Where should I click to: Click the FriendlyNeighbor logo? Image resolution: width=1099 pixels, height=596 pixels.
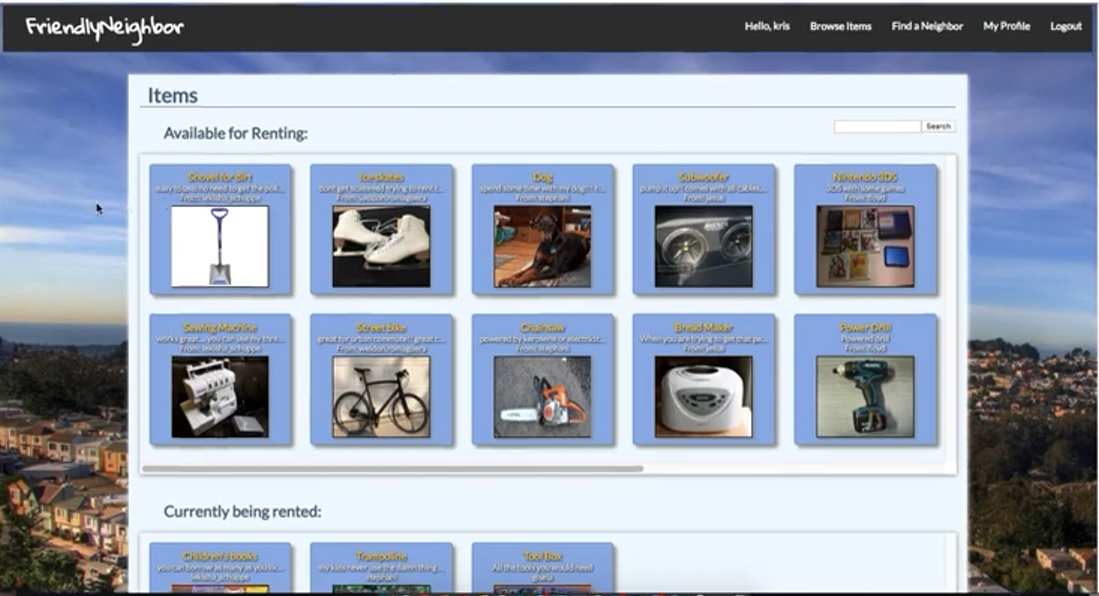pyautogui.click(x=104, y=28)
